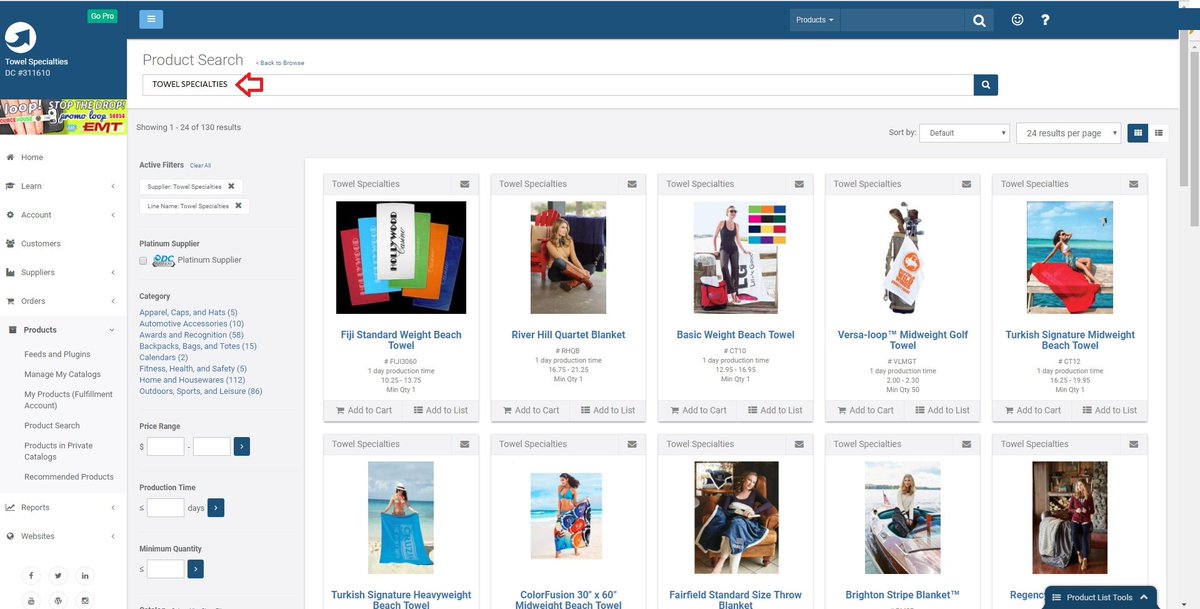Email supplier on Versa-loop Midweight Golf Towel card
1200x609 pixels.
pos(966,184)
